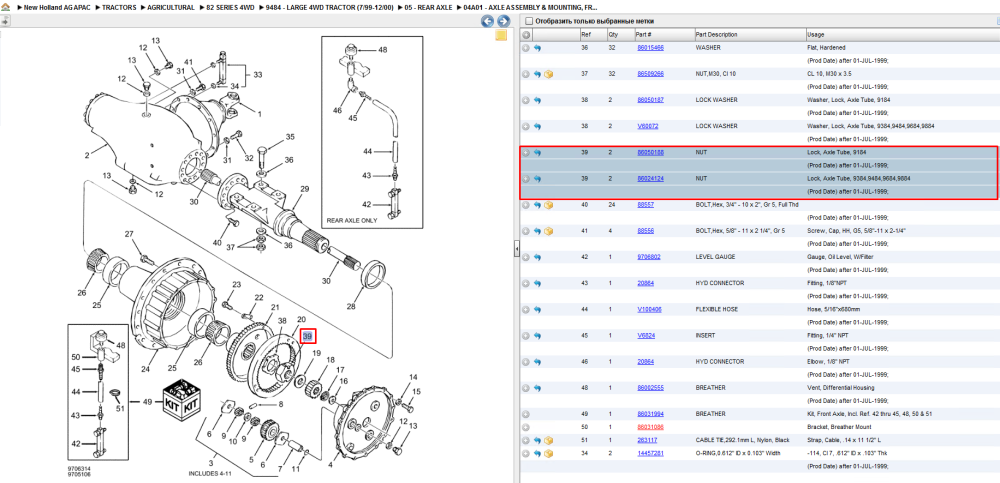This screenshot has height=483, width=1000.
Task: Click the header circle icon beside Ref column
Action: (526, 34)
